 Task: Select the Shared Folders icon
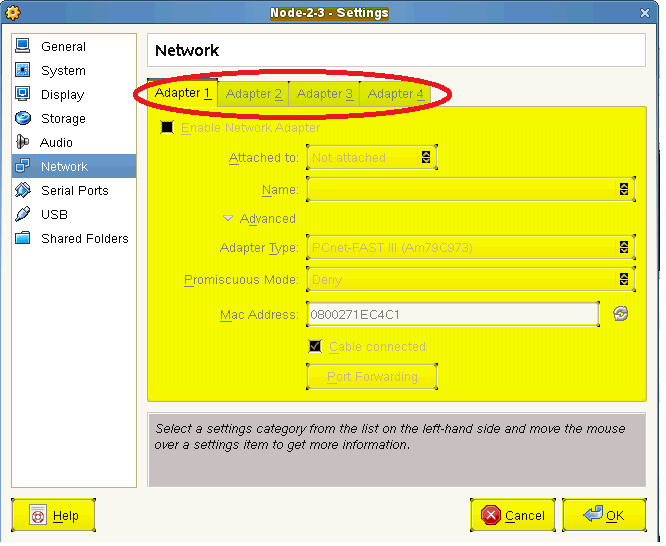22,239
